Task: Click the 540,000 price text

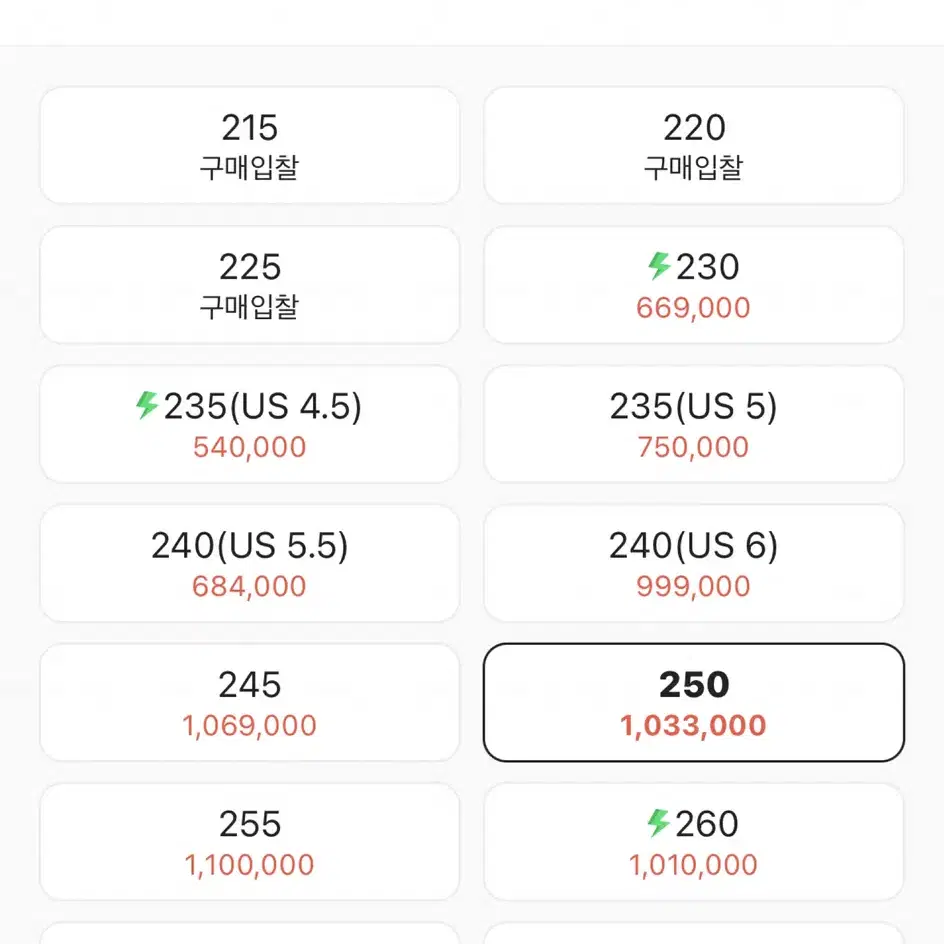Action: click(249, 447)
